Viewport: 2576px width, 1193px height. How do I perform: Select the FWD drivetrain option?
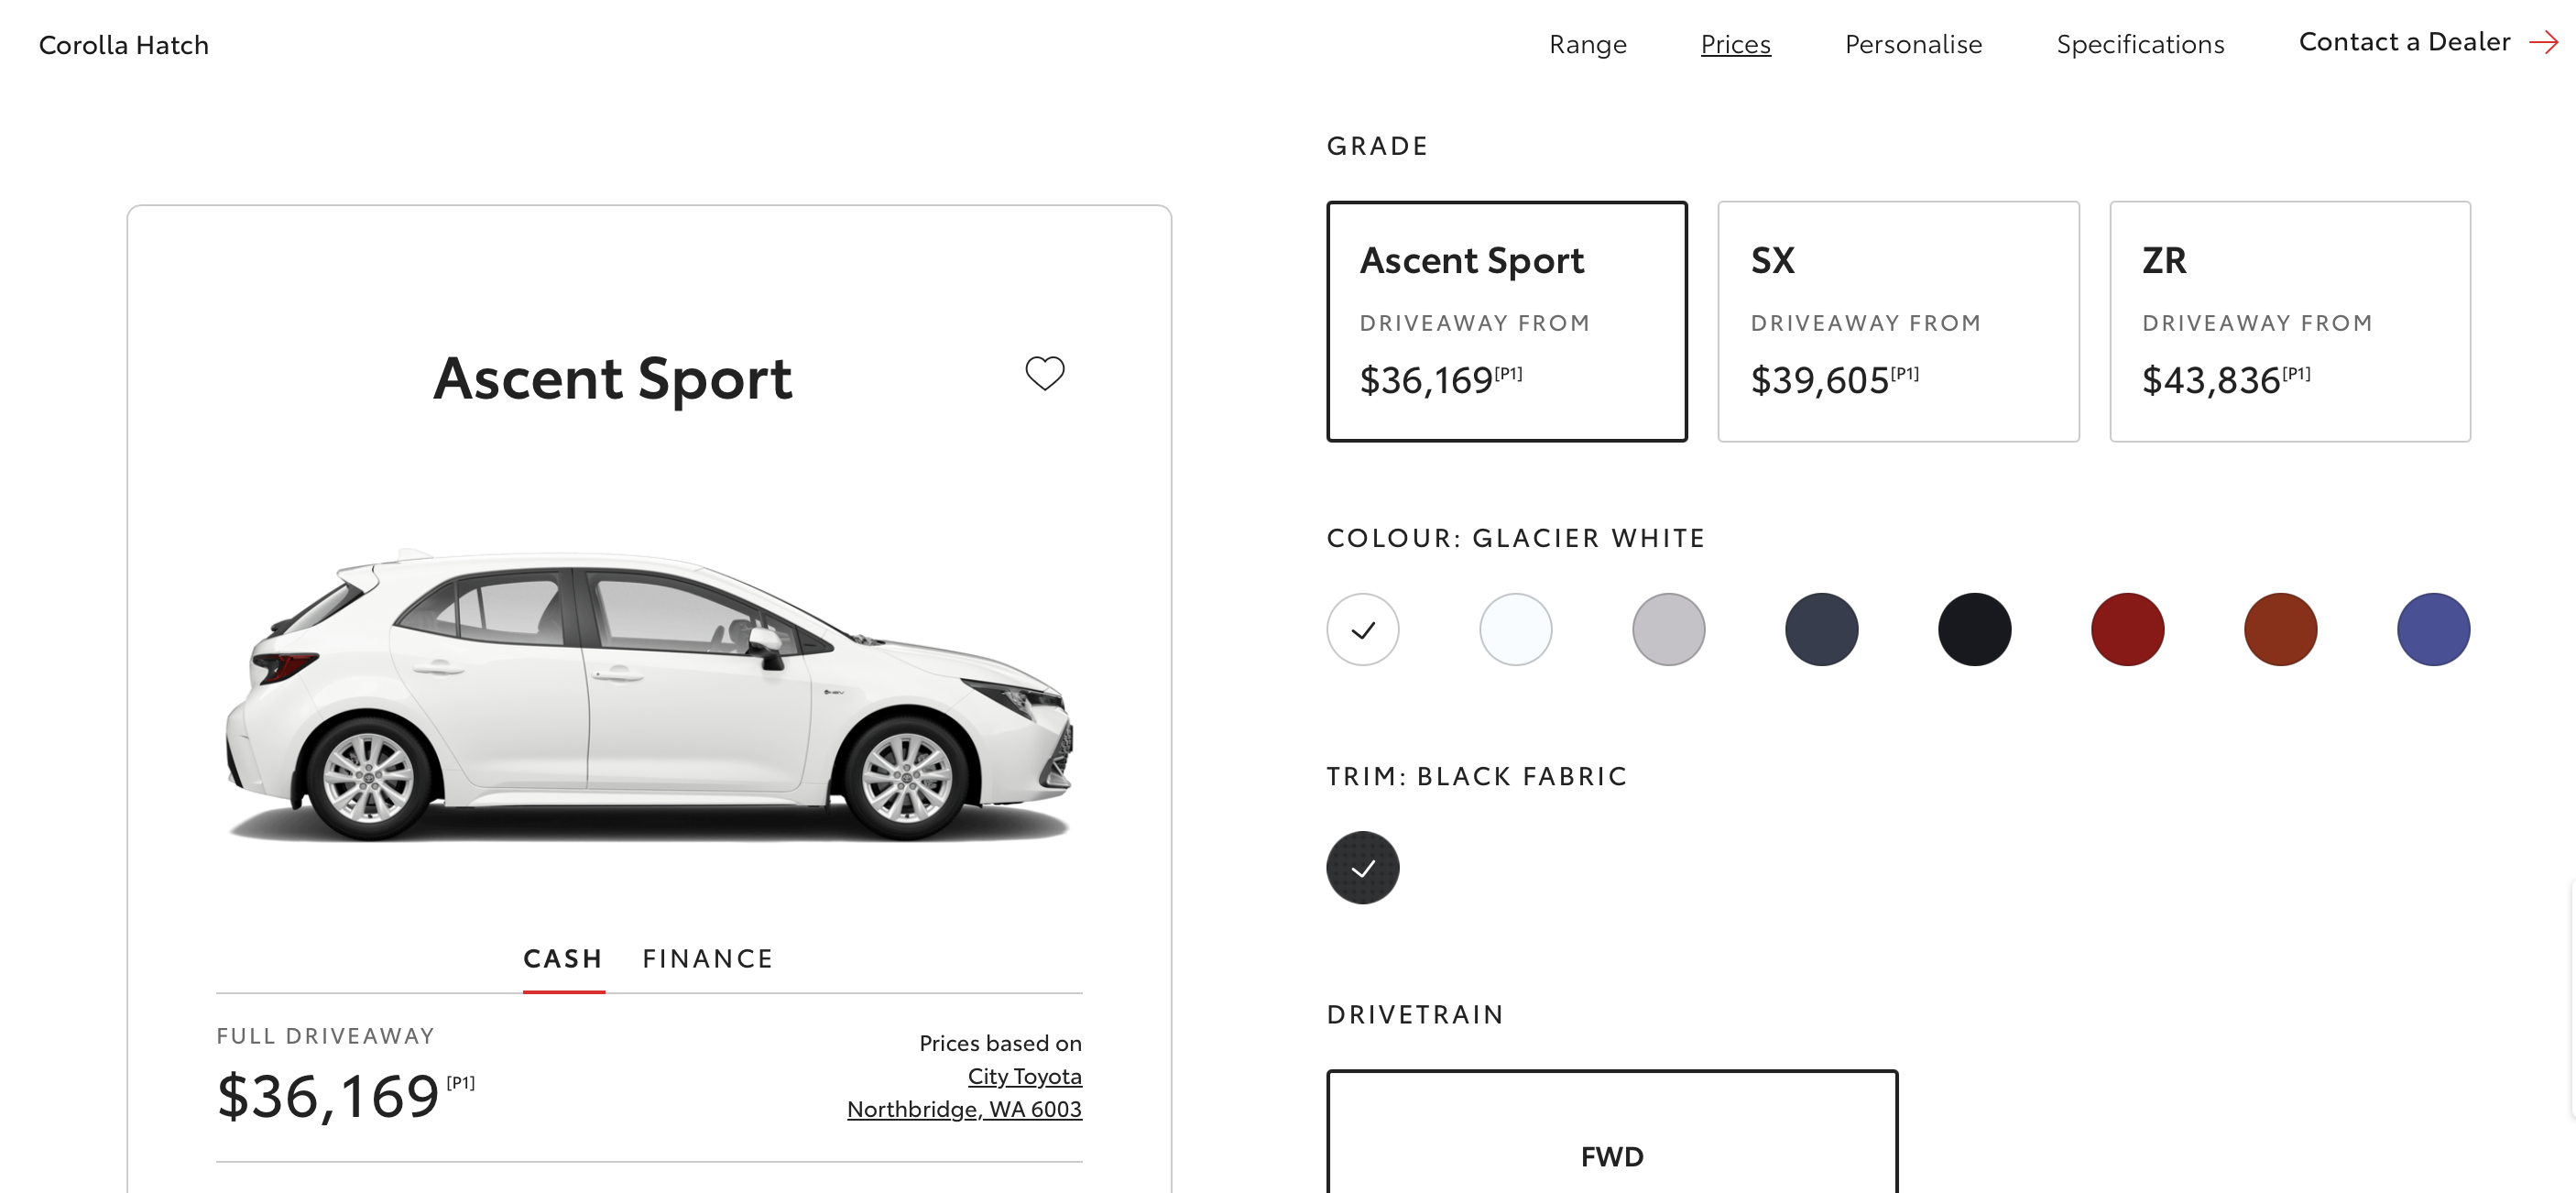(1612, 1132)
